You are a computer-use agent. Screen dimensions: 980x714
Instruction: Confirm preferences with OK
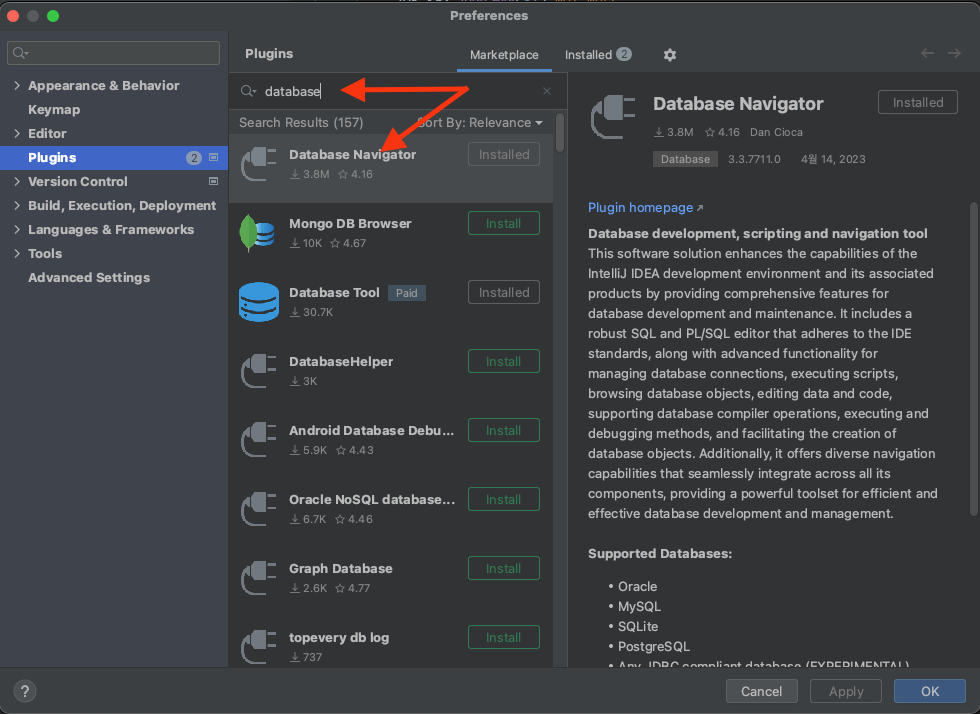pos(929,691)
